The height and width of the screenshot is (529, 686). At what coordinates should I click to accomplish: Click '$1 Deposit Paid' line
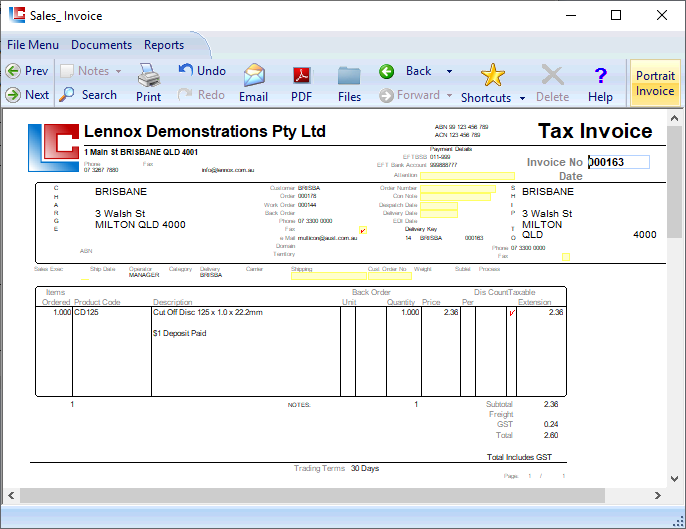(x=179, y=333)
